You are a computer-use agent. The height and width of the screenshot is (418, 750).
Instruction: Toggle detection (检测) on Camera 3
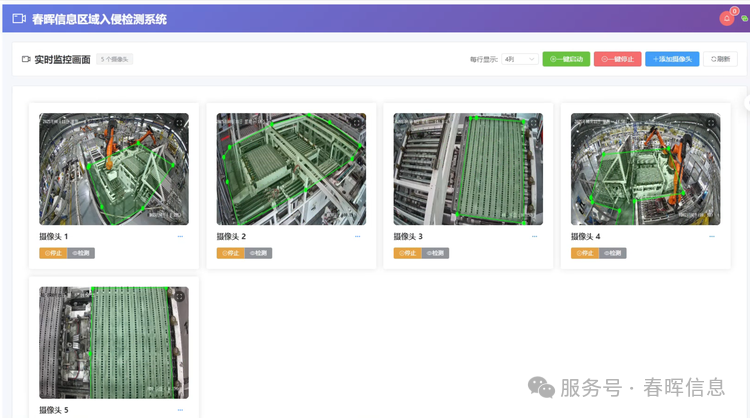coord(436,253)
